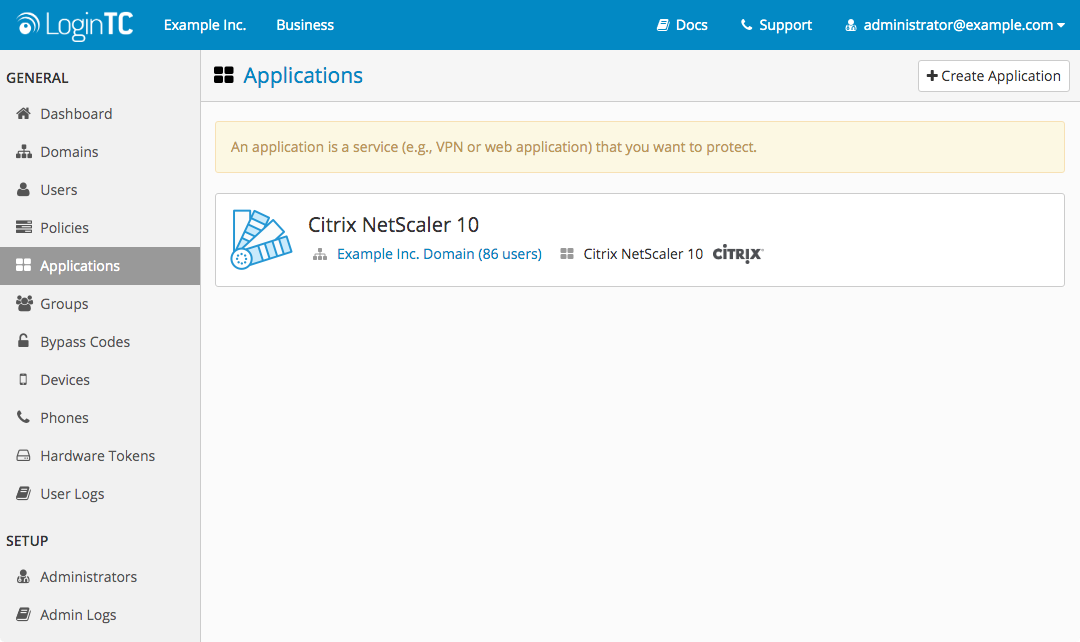Image resolution: width=1080 pixels, height=642 pixels.
Task: Open the Citrix NetScaler 10 application title
Action: click(x=393, y=225)
